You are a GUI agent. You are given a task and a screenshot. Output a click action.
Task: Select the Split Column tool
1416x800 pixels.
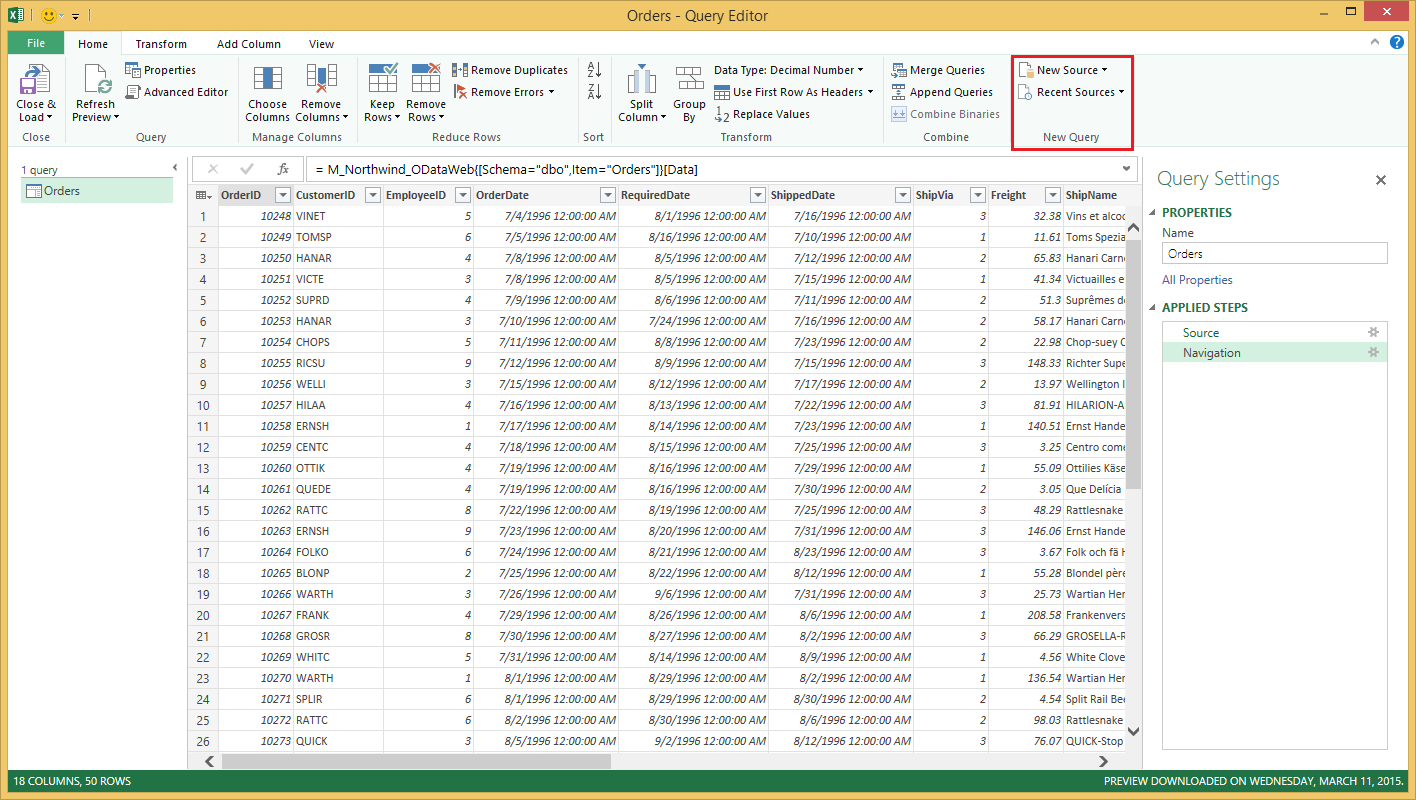click(640, 92)
